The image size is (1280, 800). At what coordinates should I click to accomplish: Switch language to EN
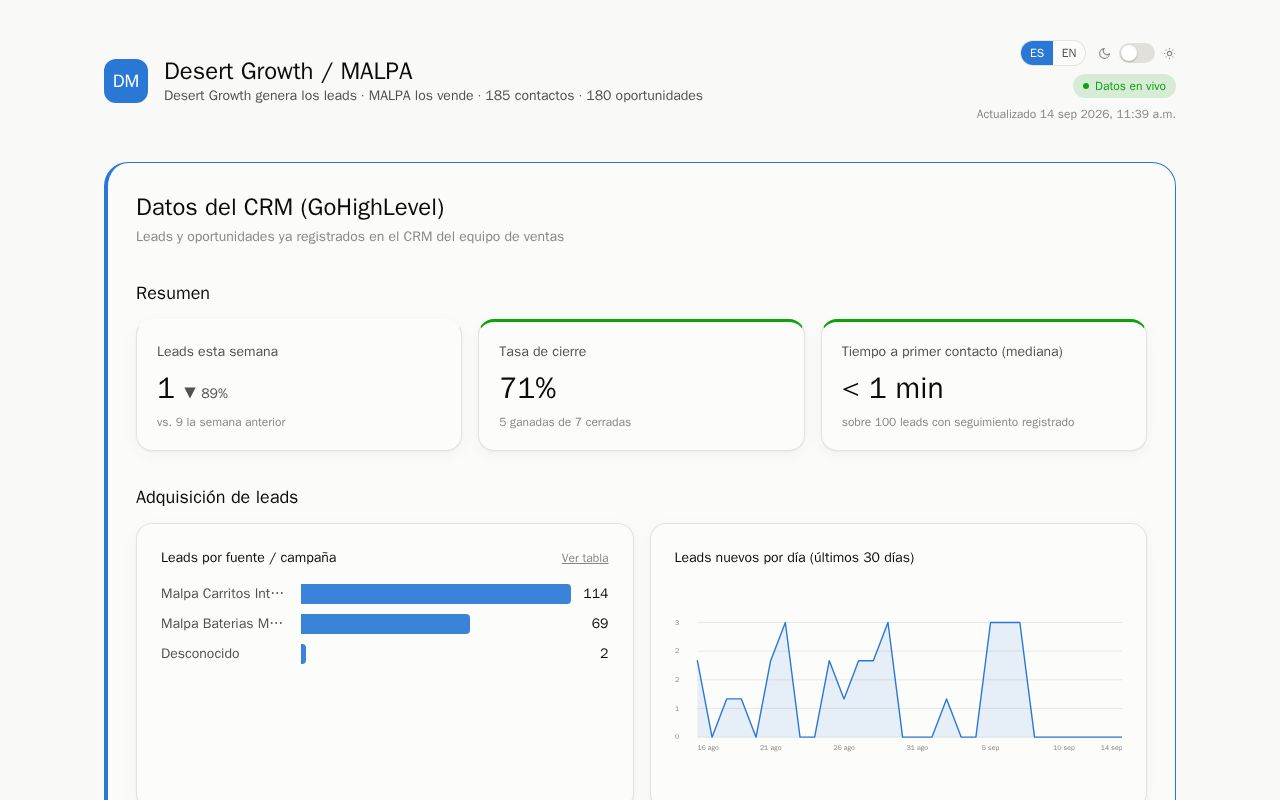click(1069, 53)
